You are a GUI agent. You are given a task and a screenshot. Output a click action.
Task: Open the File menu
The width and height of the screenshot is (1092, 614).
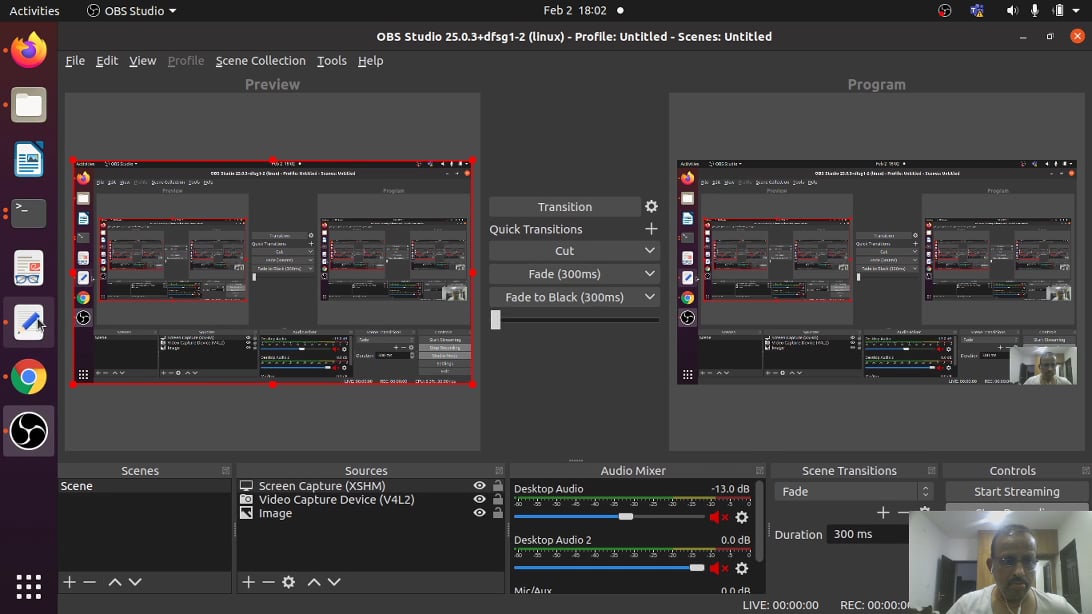click(75, 61)
